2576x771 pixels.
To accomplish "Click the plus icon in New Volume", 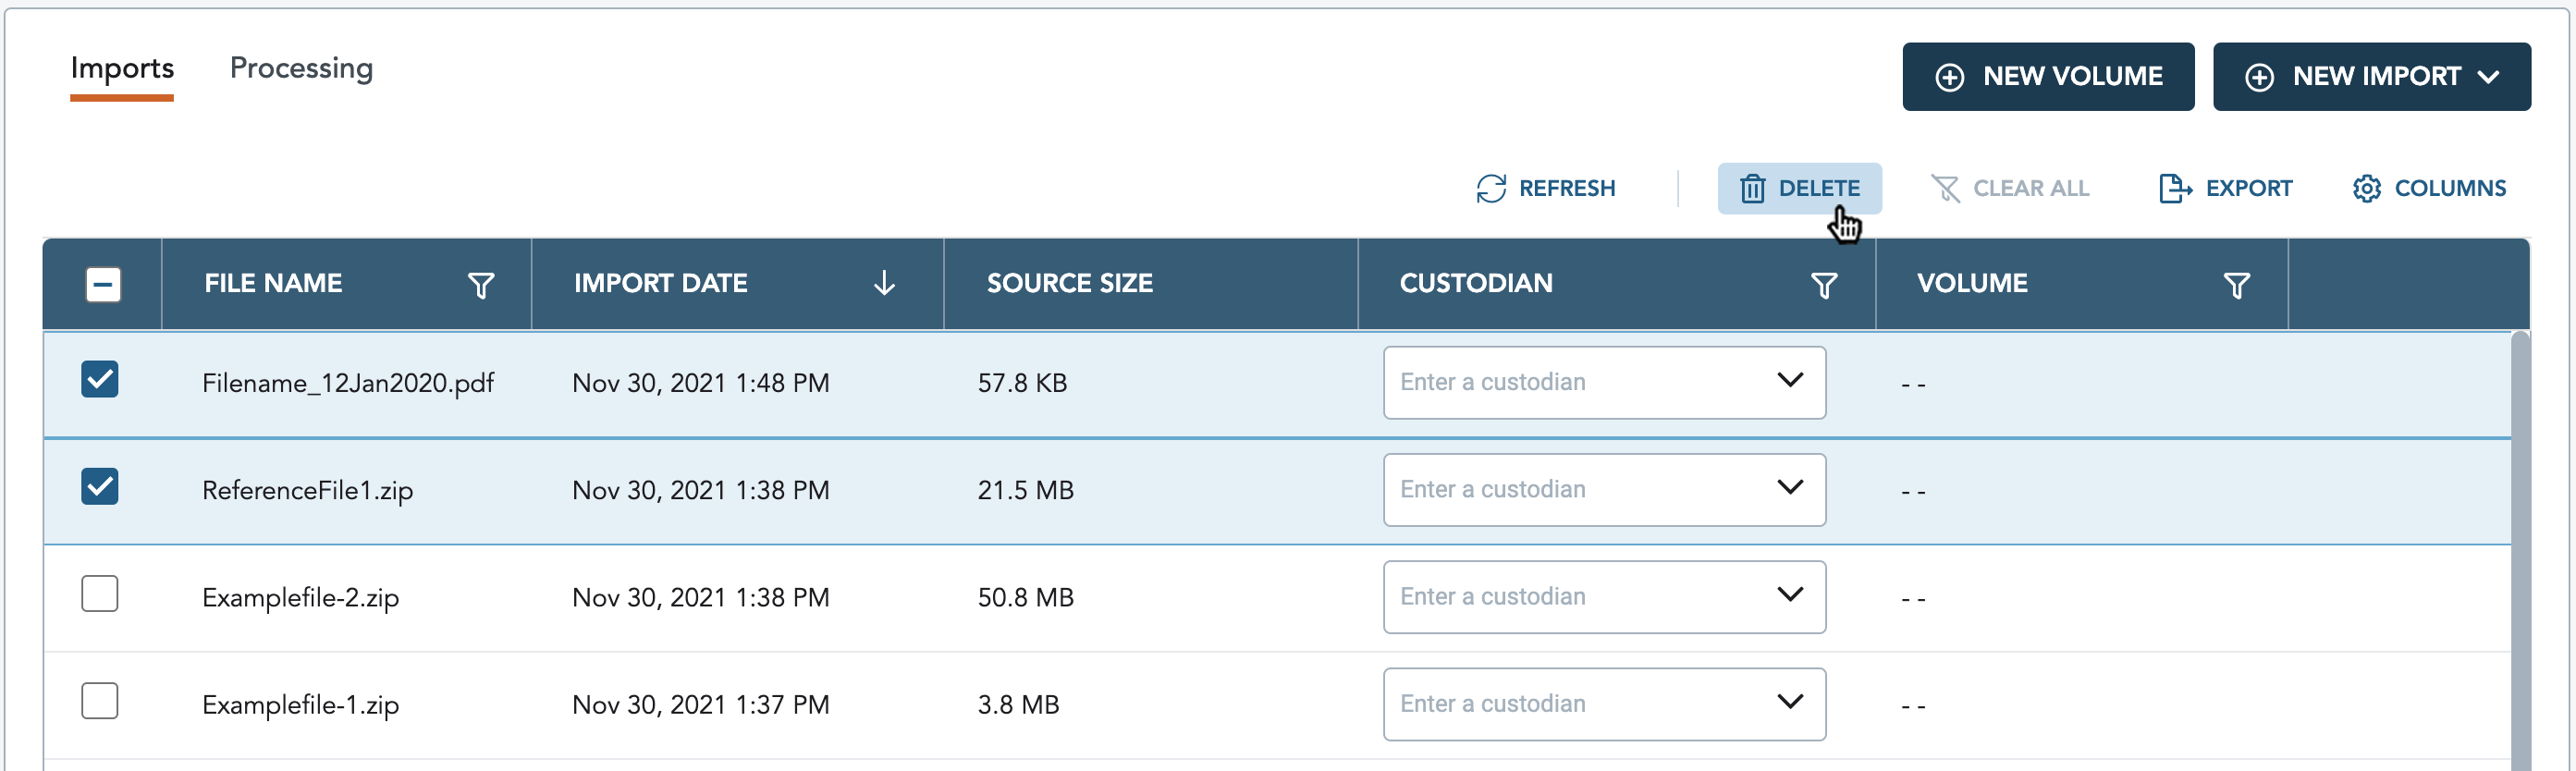I will click(1949, 77).
